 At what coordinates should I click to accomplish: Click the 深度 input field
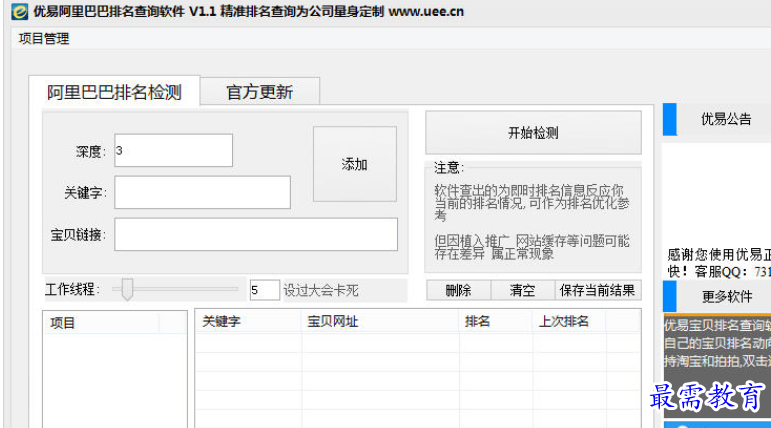tap(174, 150)
